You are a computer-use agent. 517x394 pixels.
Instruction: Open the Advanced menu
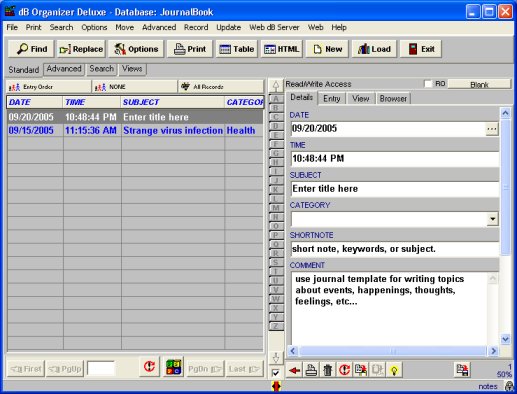(x=159, y=27)
